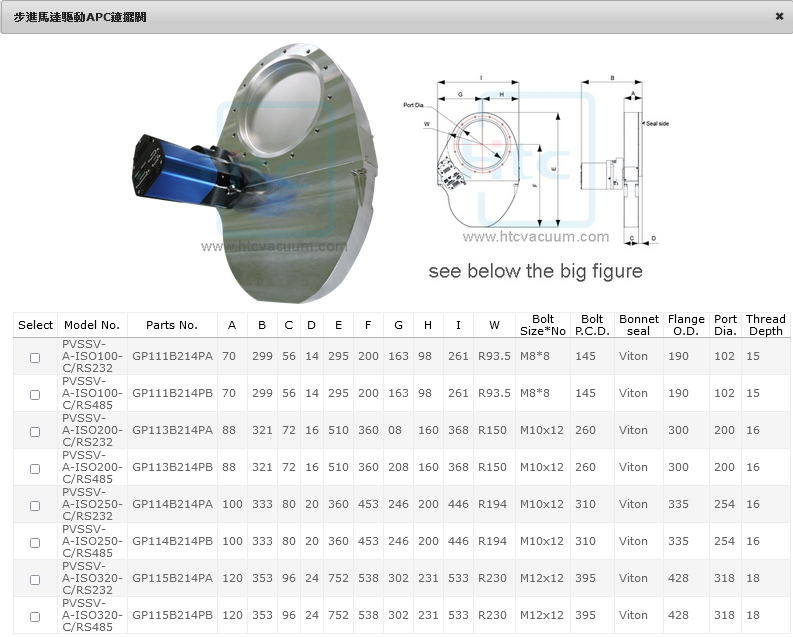Screen dimensions: 793x637
Task: Click the Bolt P.C.D. column header
Action: (592, 325)
